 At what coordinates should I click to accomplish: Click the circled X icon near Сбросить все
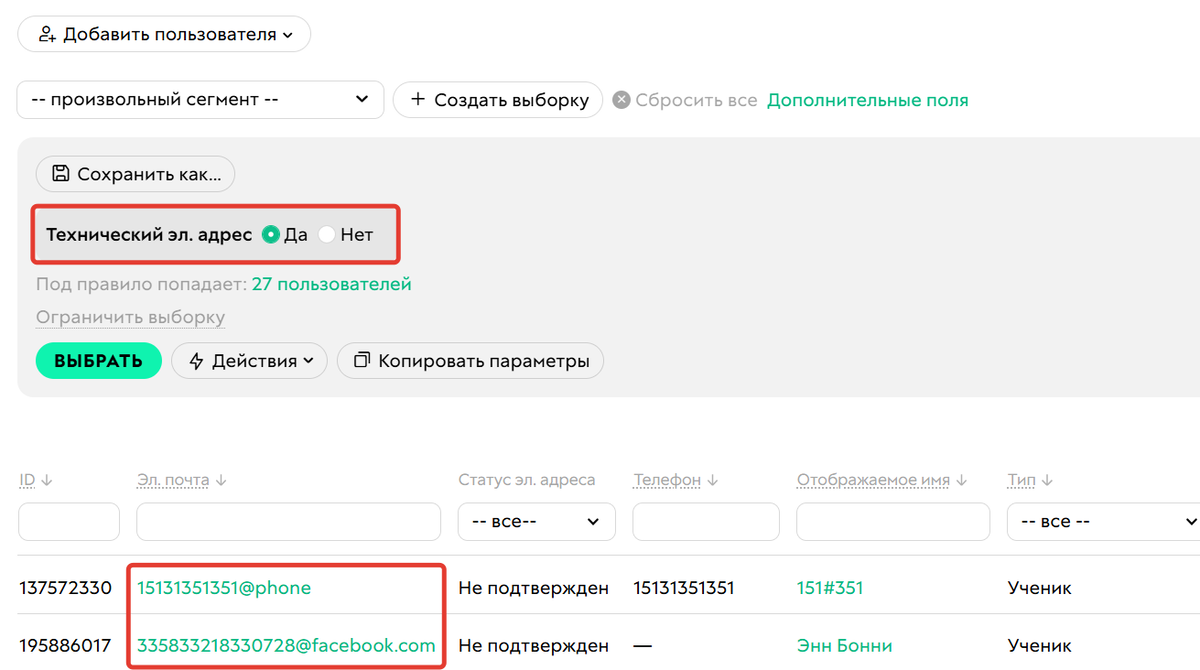(623, 100)
